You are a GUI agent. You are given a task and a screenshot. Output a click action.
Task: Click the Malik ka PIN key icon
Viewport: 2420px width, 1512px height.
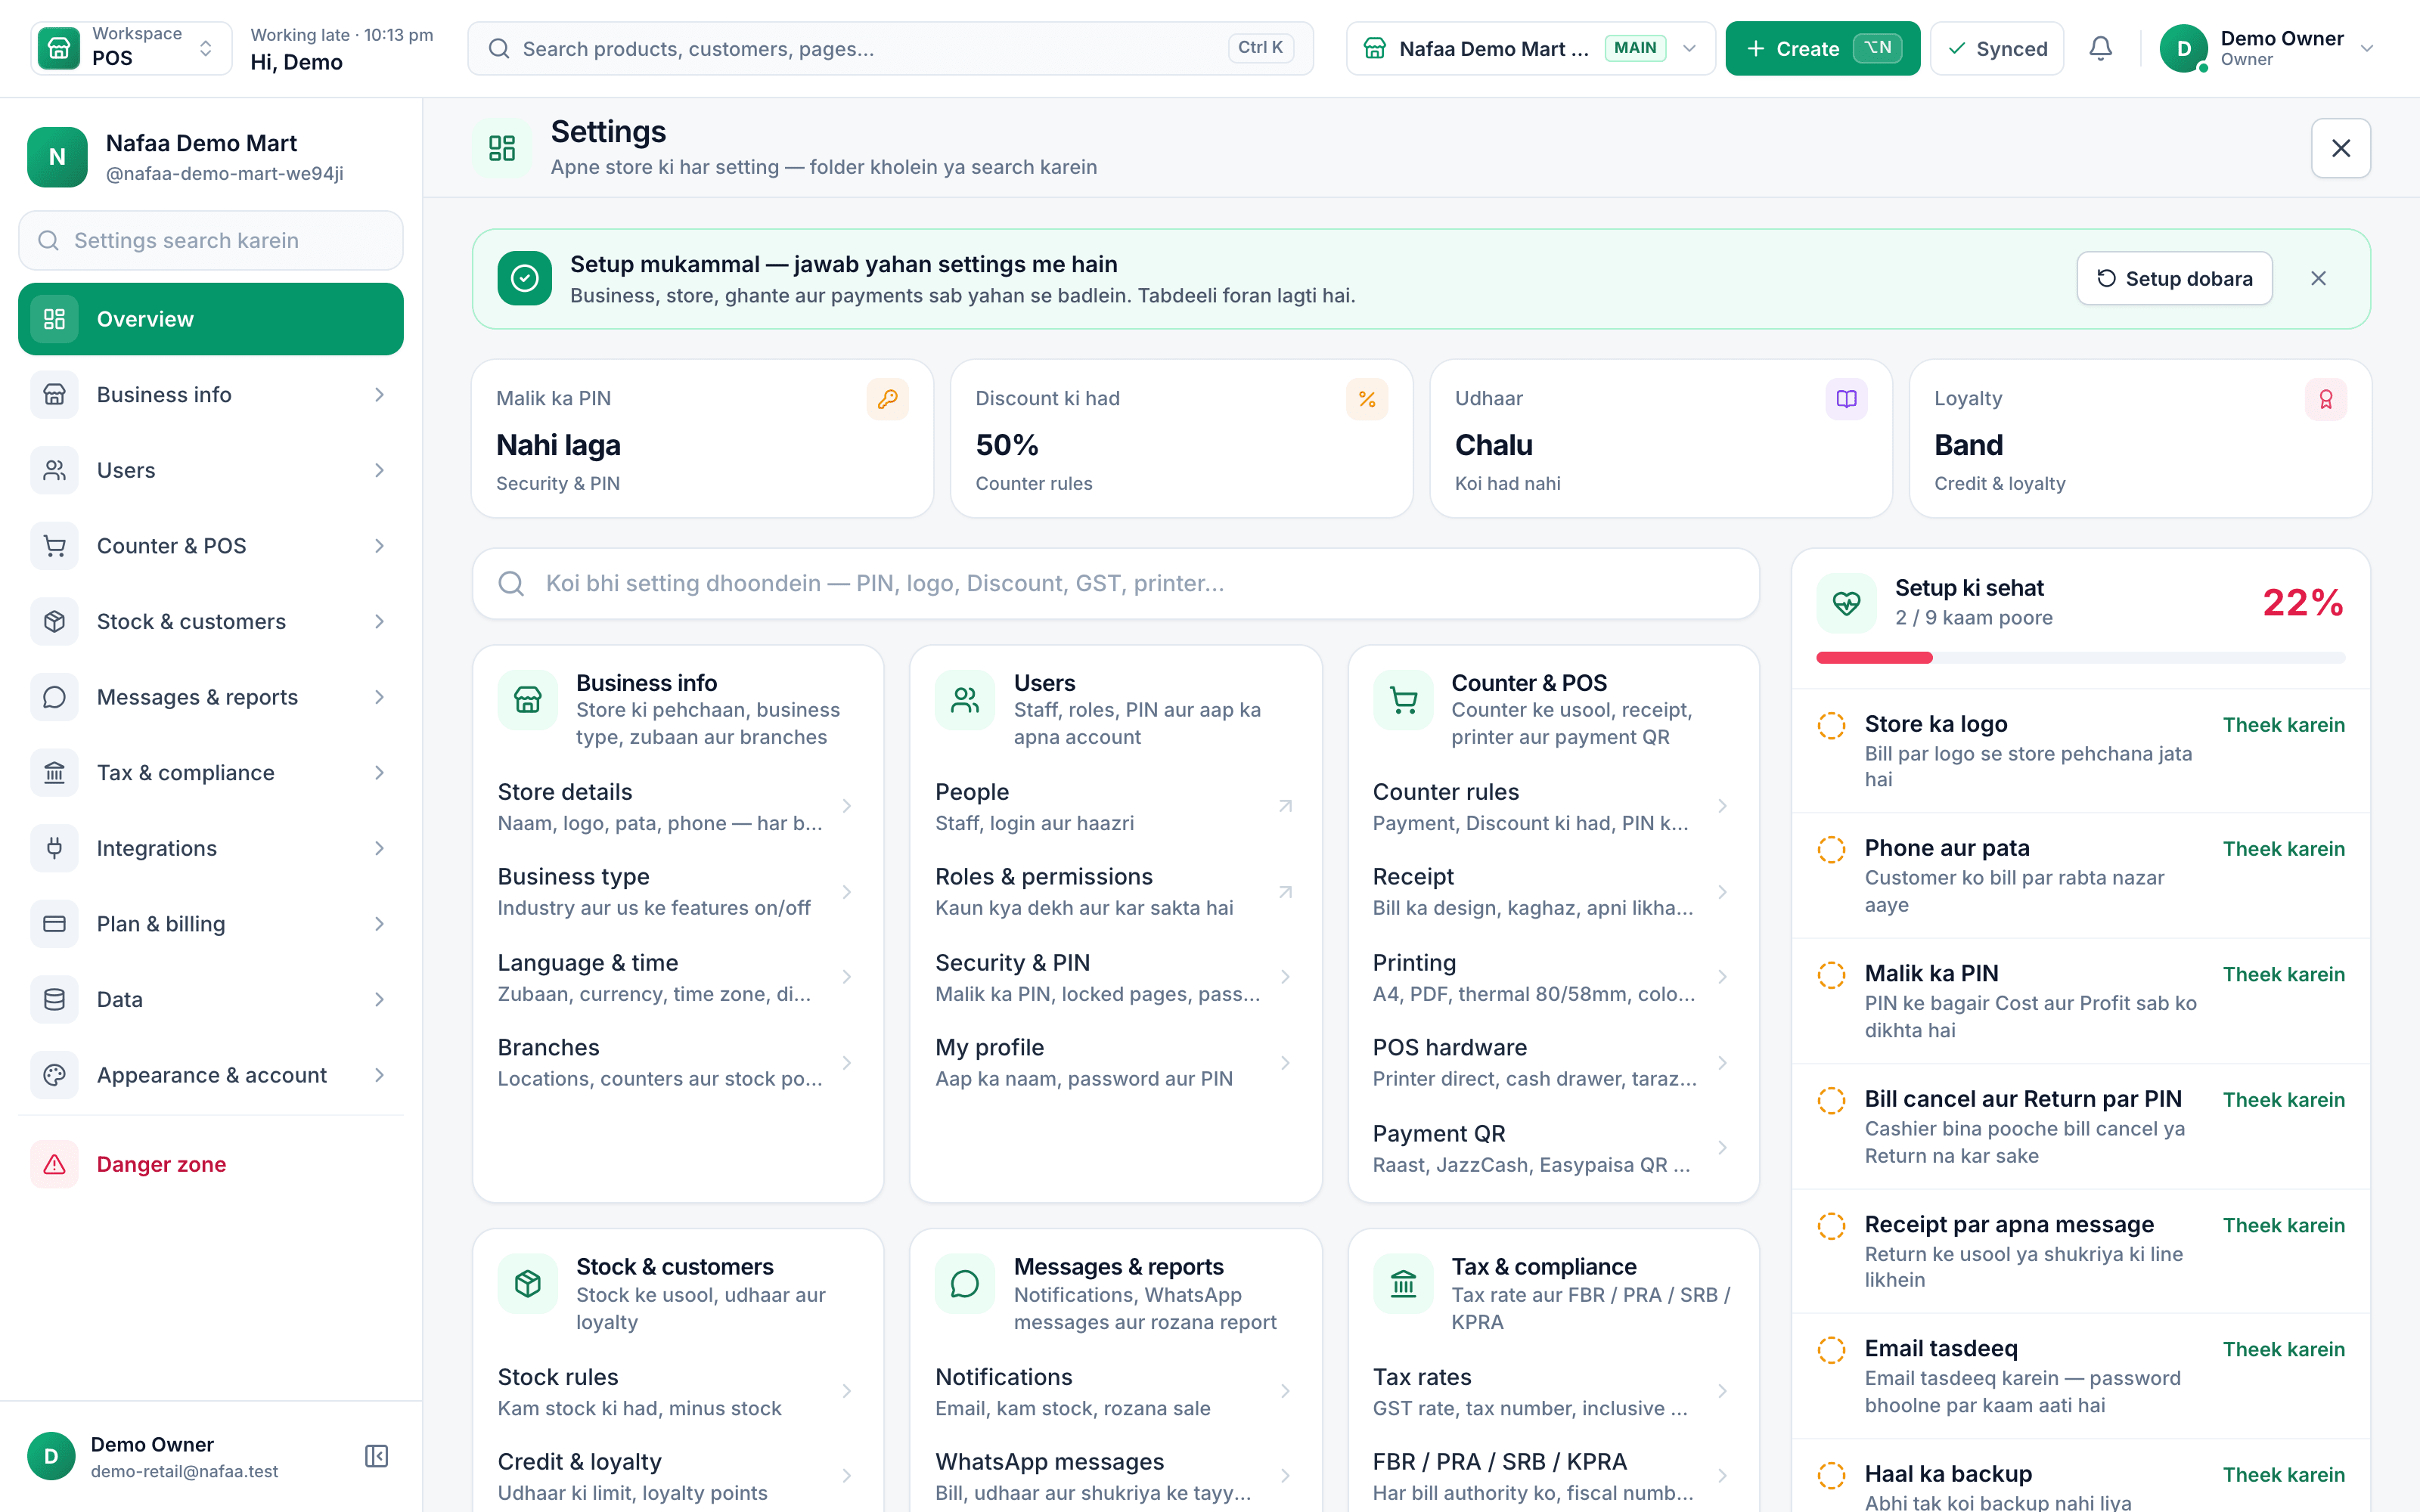coord(887,399)
